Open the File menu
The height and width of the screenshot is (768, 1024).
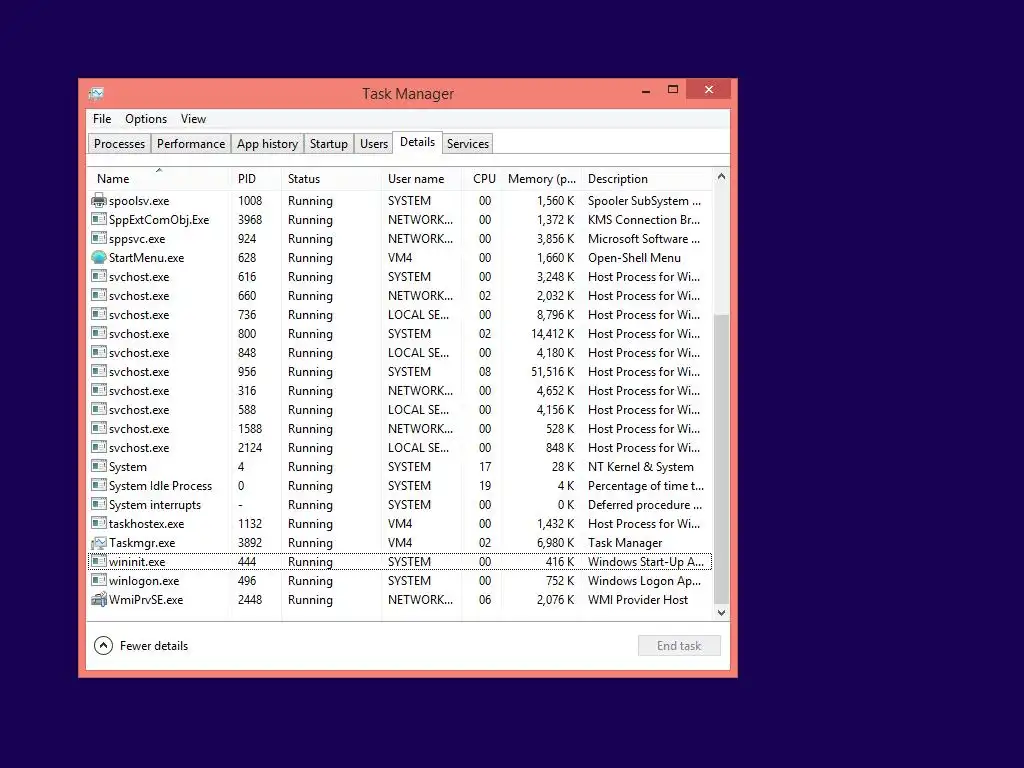(x=102, y=119)
